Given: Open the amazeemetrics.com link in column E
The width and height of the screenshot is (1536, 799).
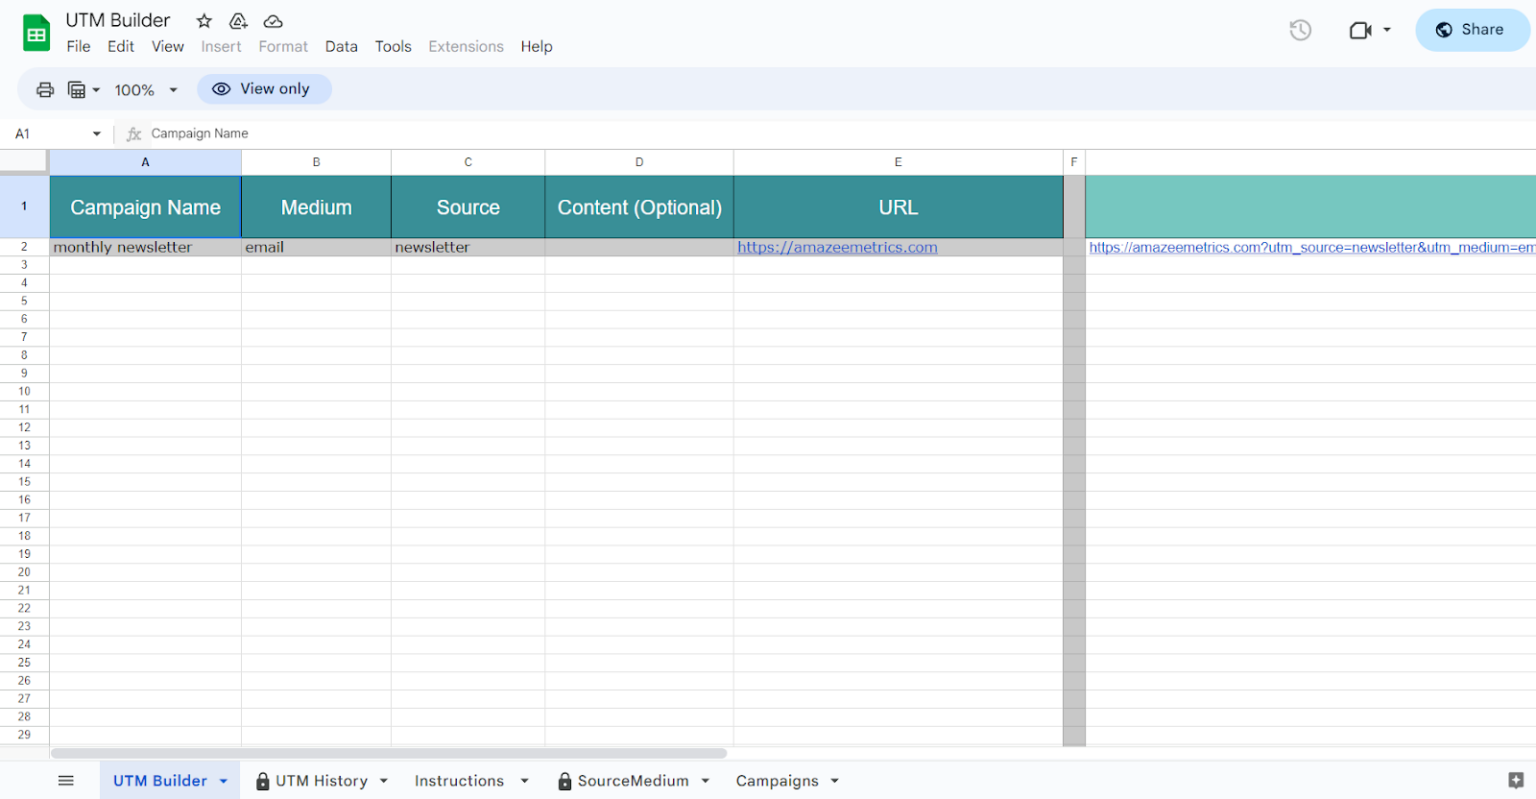Looking at the screenshot, I should 837,247.
